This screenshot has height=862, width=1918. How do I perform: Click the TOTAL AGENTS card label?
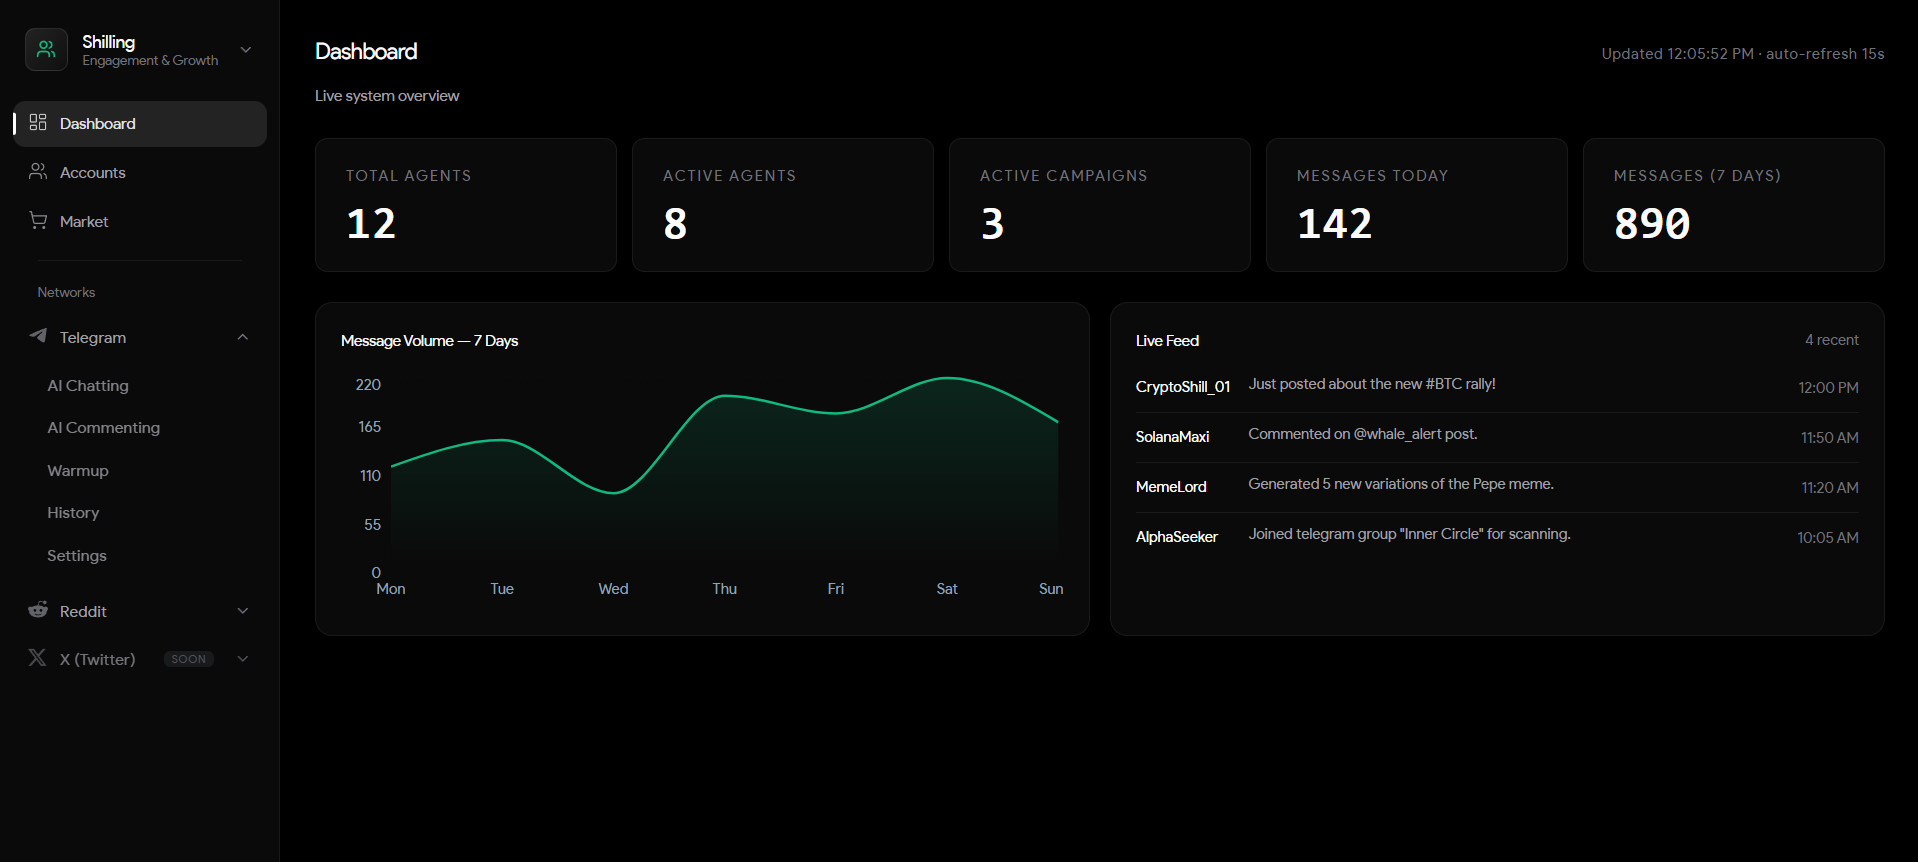tap(409, 176)
